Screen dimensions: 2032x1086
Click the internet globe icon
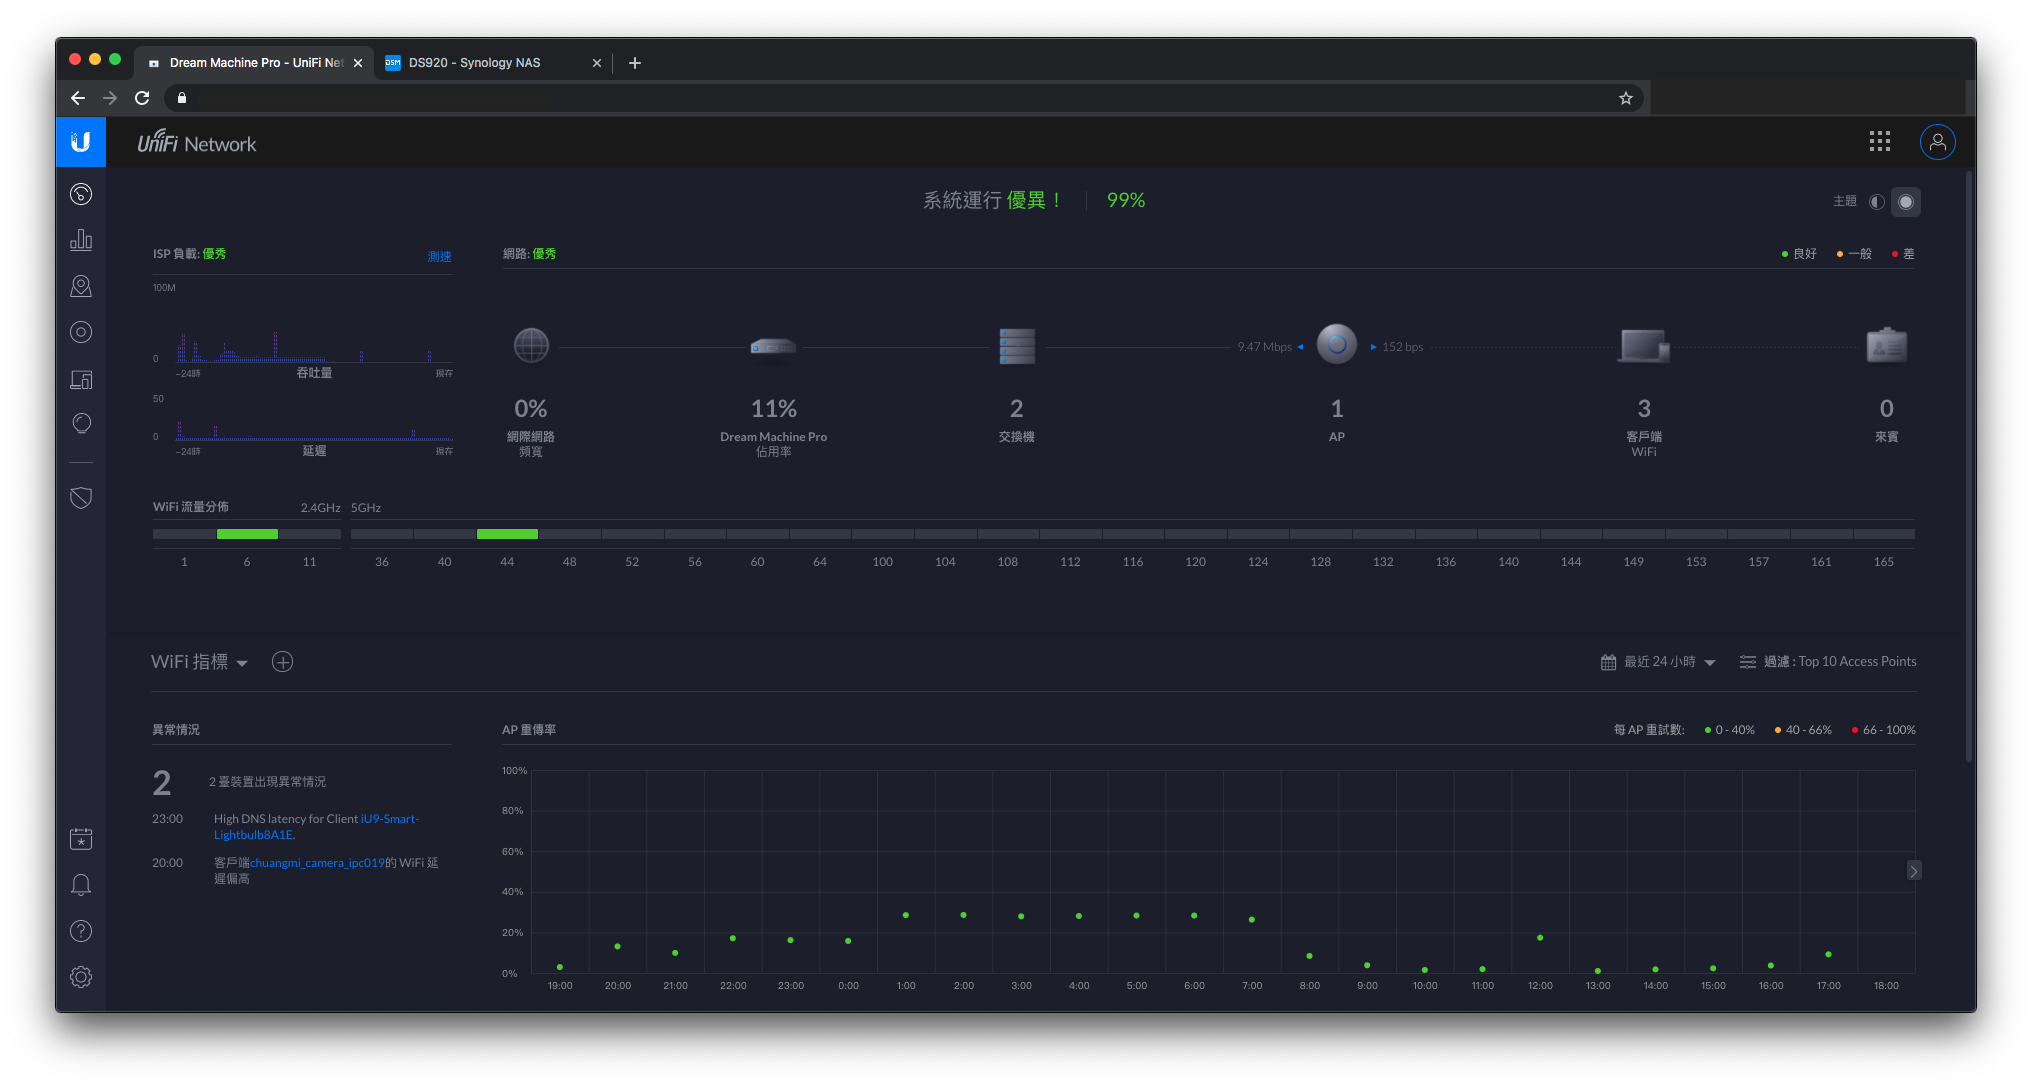coord(531,346)
